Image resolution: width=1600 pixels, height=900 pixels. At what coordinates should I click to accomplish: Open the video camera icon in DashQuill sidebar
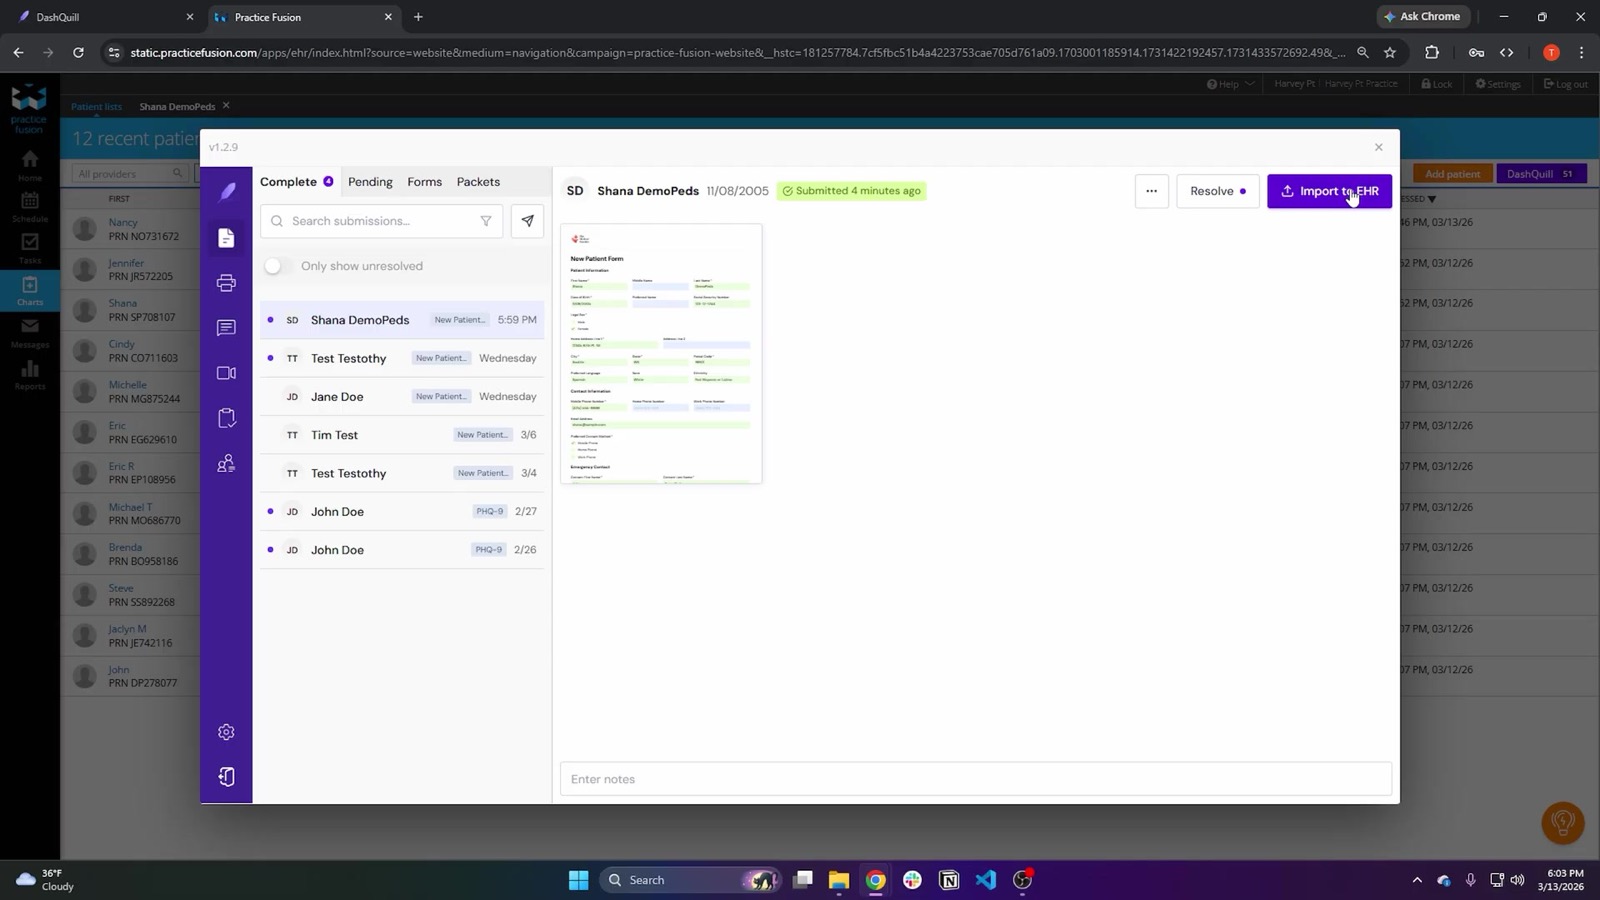(x=226, y=373)
